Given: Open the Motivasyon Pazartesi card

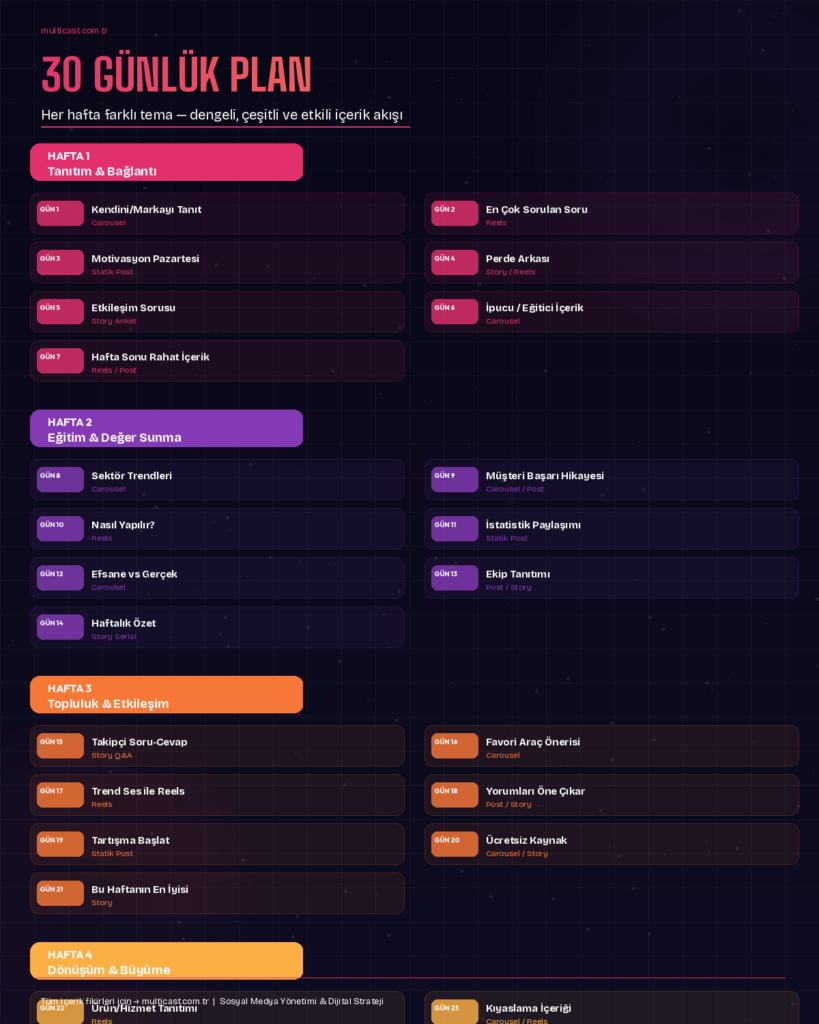Looking at the screenshot, I should [217, 263].
